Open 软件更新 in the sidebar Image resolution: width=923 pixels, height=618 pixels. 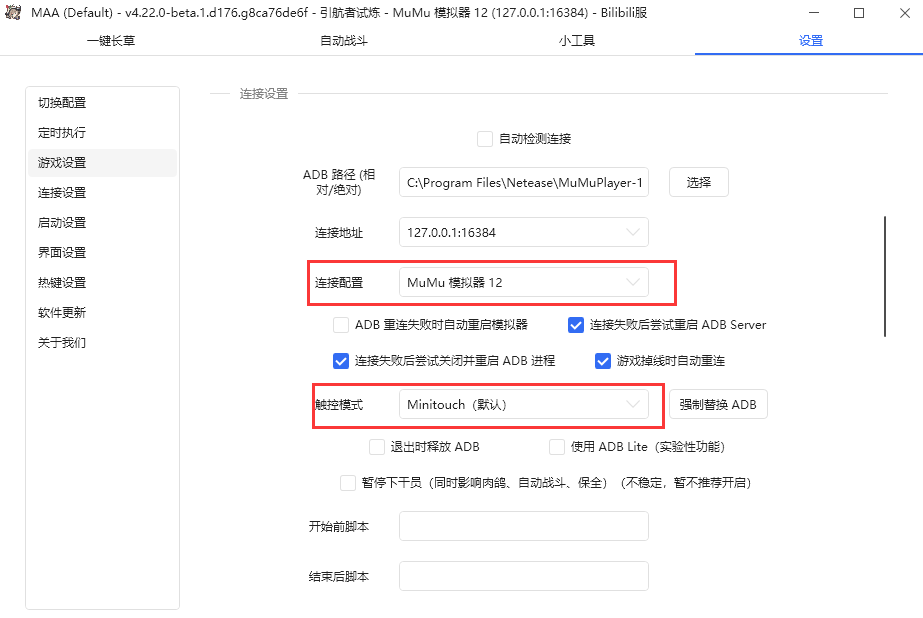click(x=62, y=313)
